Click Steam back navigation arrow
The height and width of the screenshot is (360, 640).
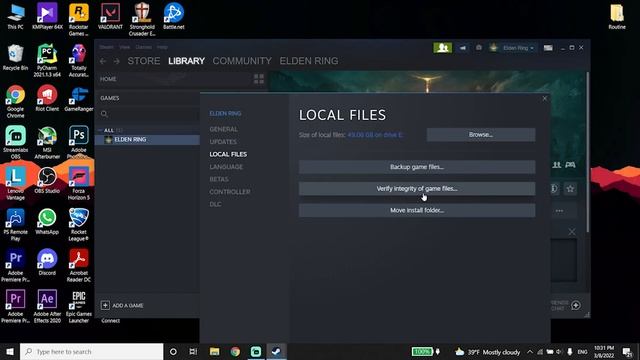pyautogui.click(x=103, y=61)
